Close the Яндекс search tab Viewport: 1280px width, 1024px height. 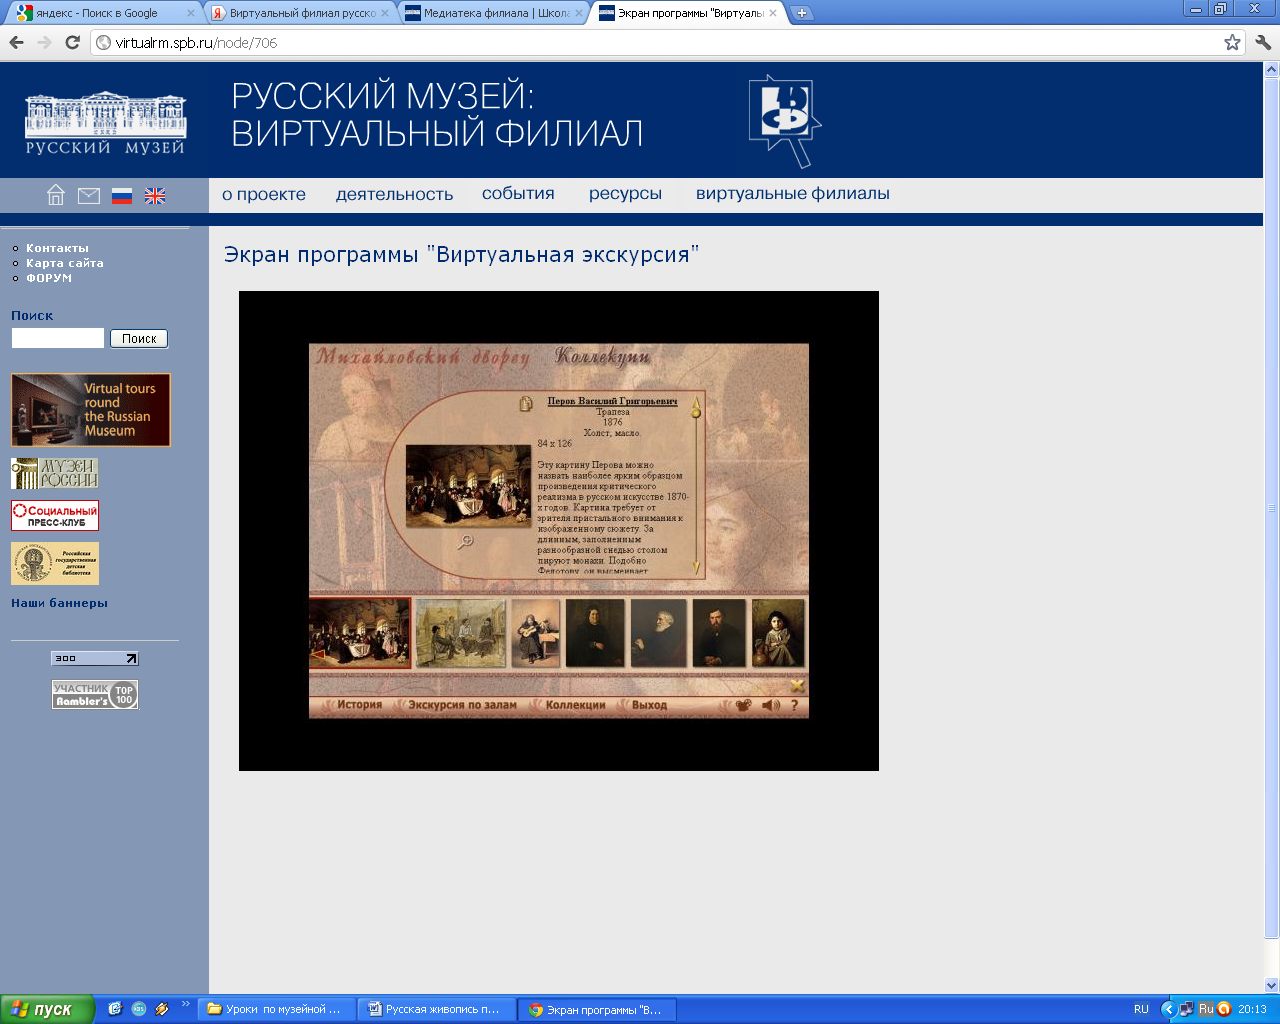tap(191, 13)
